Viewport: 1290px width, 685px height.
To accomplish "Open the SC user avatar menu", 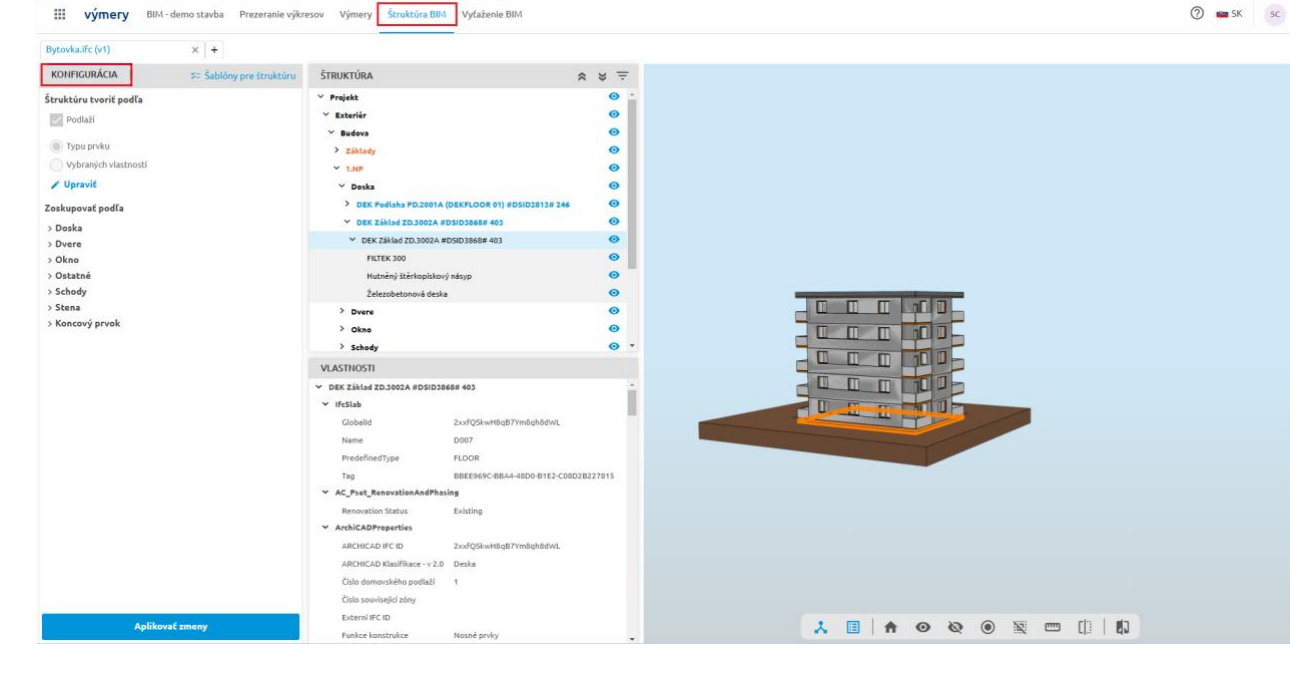I will point(1274,14).
